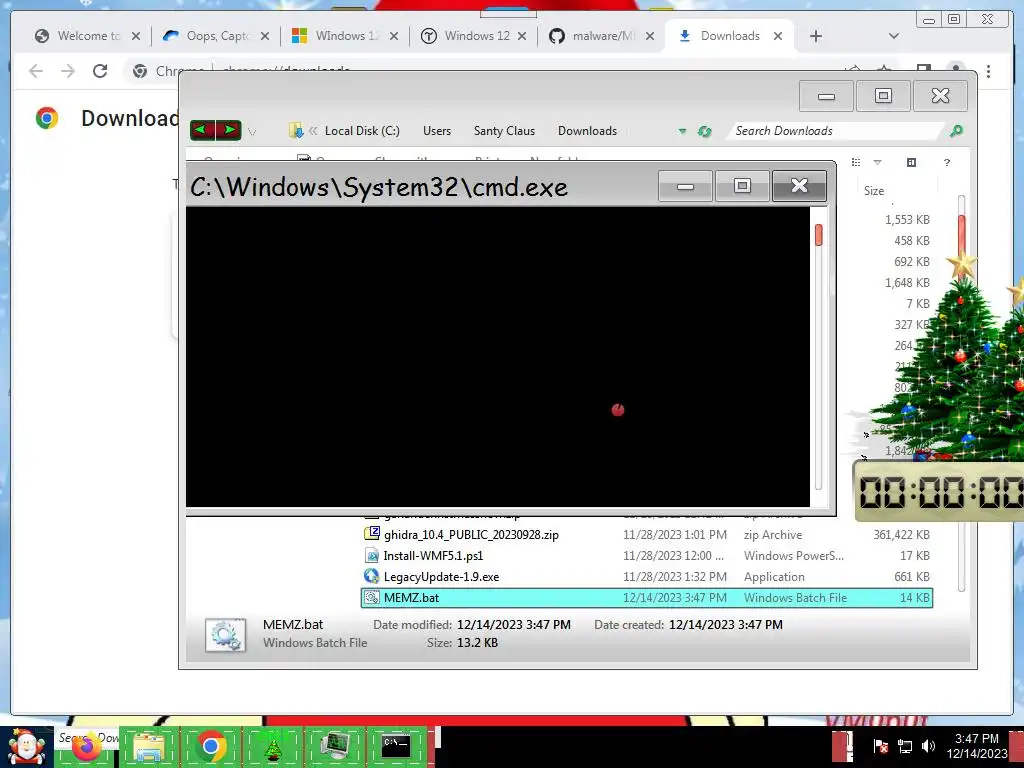Close the Chrome Downloads tab
The width and height of the screenshot is (1024, 768).
pyautogui.click(x=778, y=36)
